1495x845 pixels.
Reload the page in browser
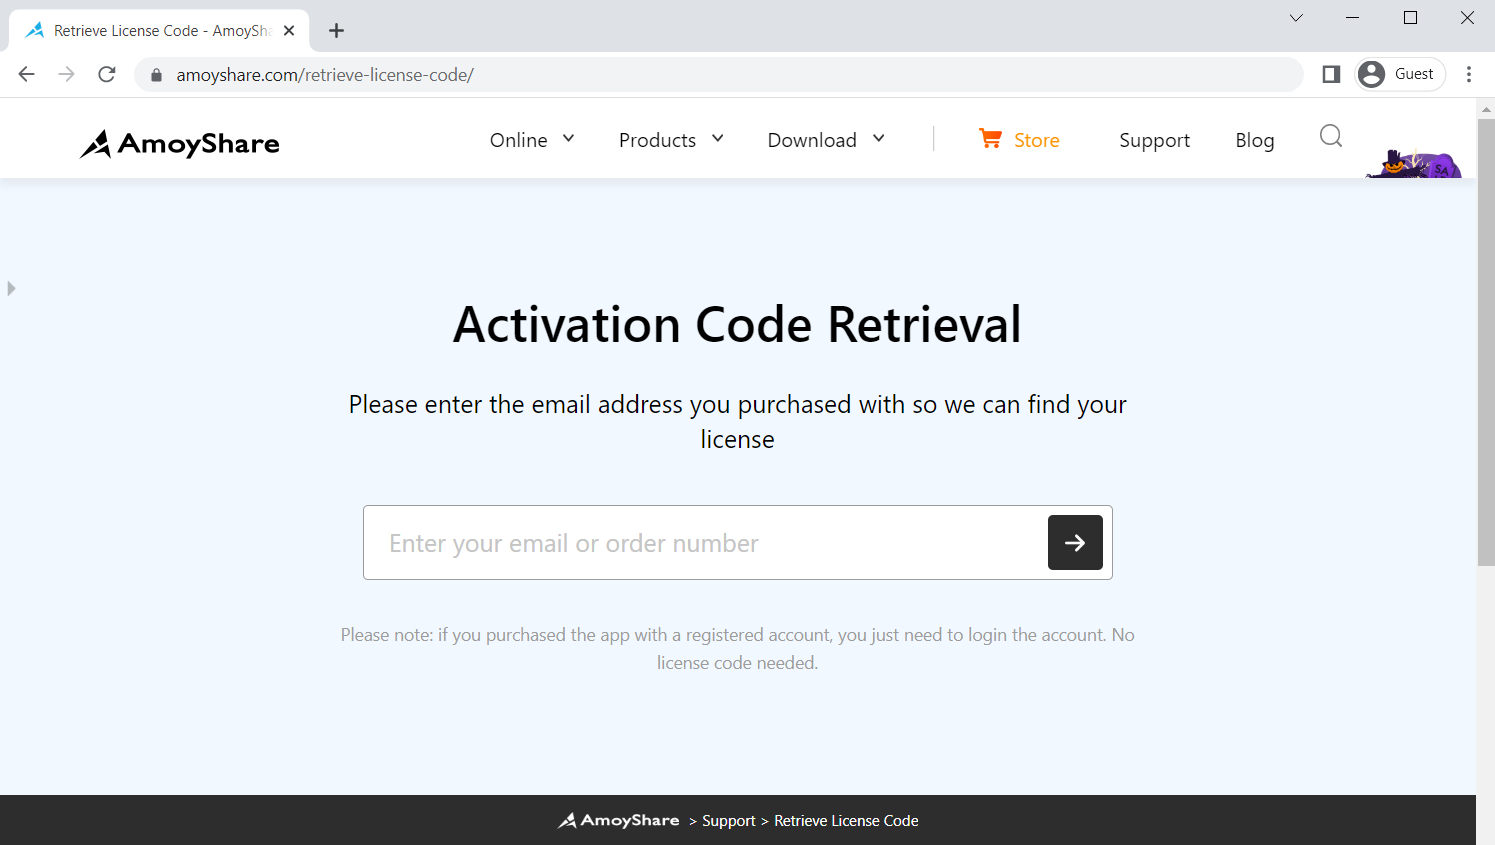[107, 74]
